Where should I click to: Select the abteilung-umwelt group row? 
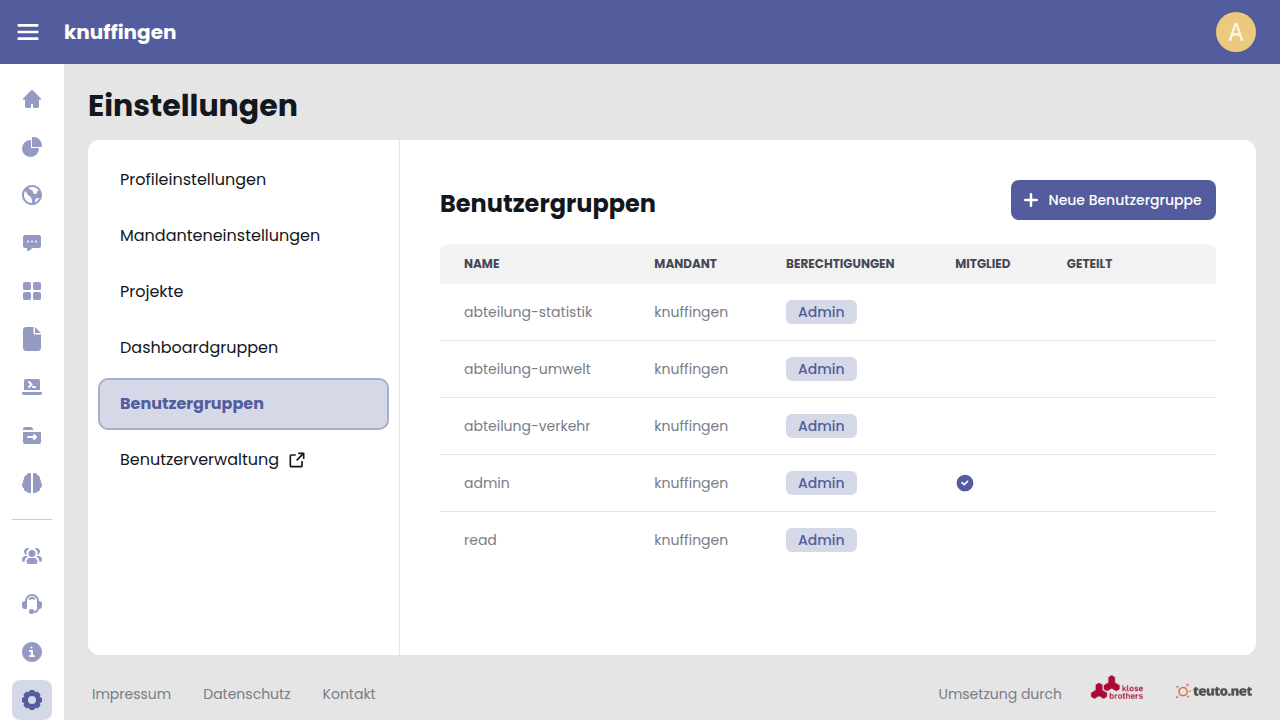point(527,369)
